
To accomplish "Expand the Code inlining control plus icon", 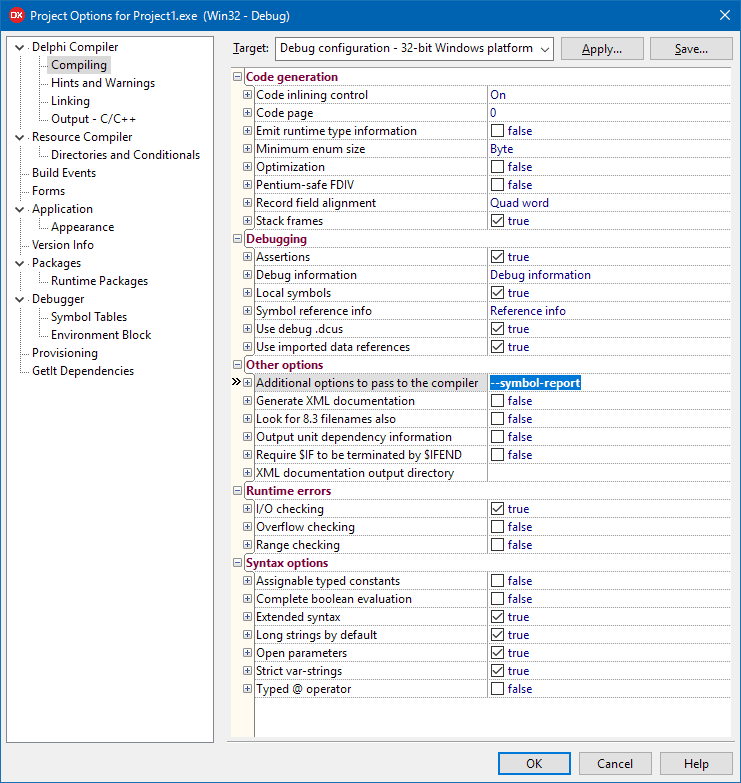I will click(247, 95).
